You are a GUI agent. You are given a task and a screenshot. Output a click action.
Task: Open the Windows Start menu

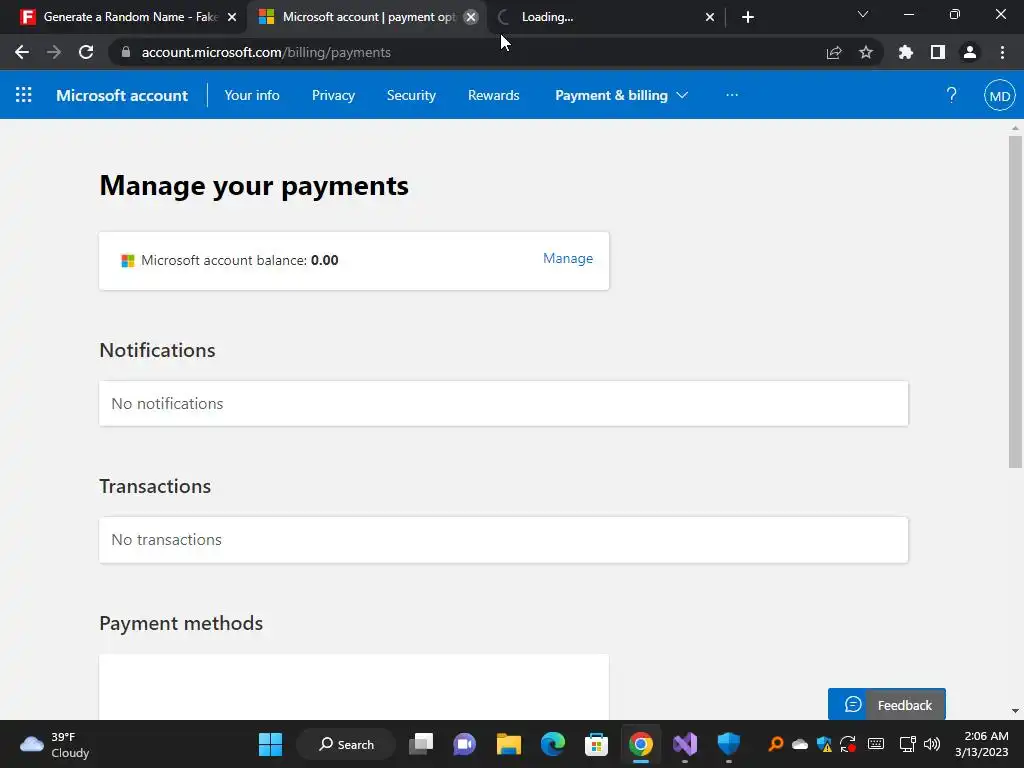coord(270,744)
